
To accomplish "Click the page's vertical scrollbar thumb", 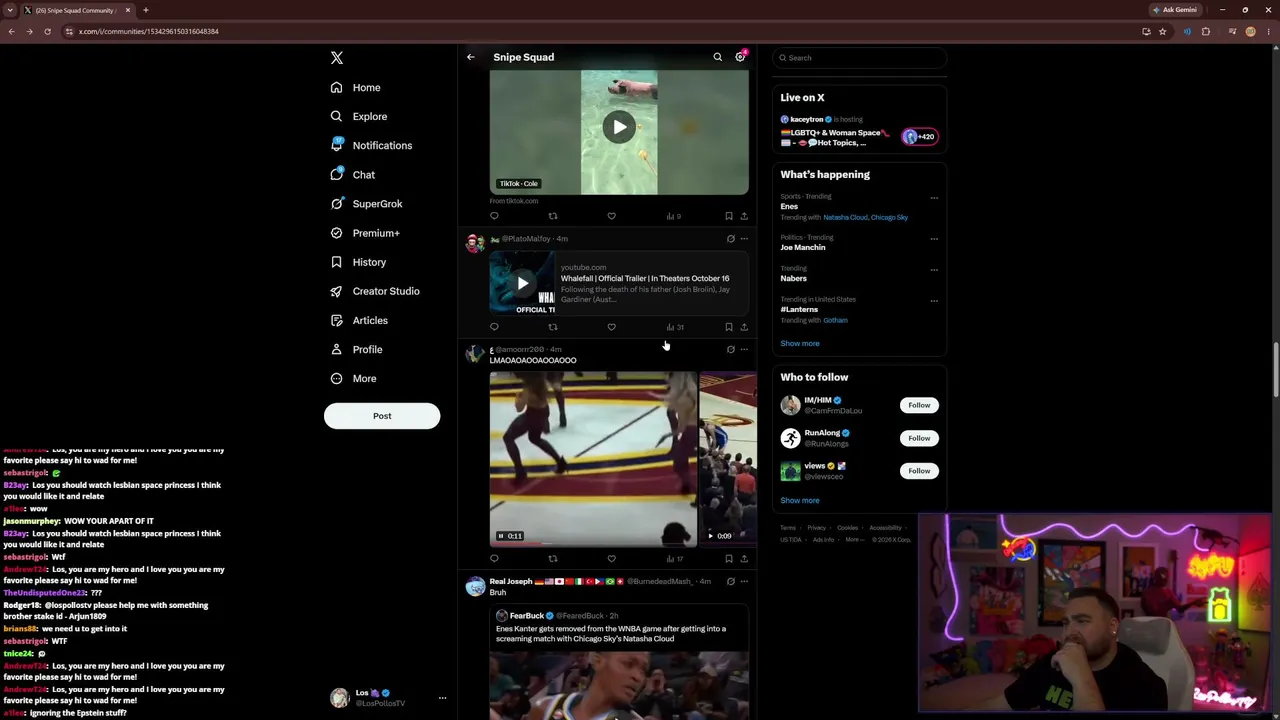I will pos(1275,370).
